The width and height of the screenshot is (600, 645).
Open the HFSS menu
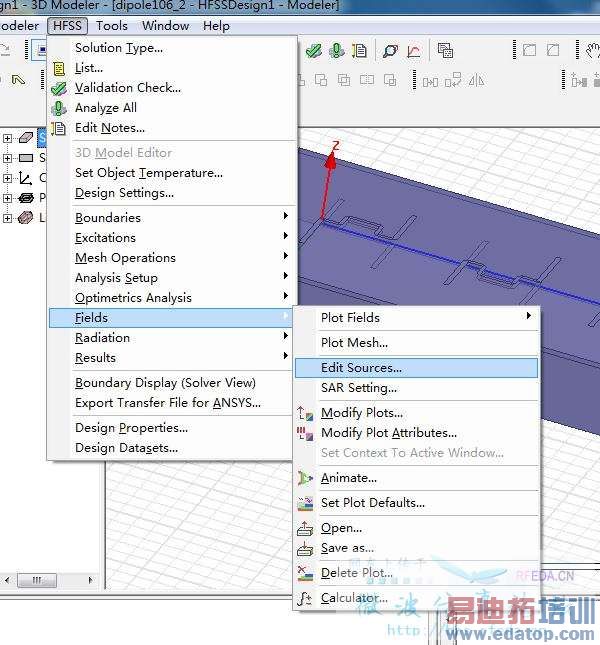(67, 26)
